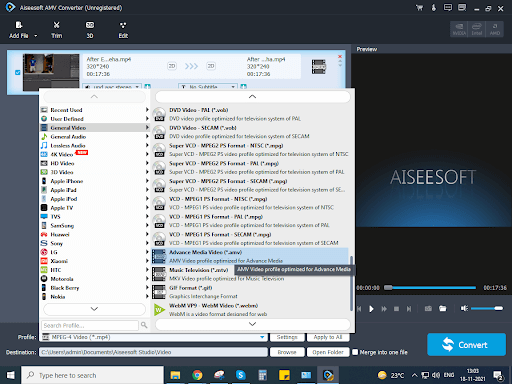The width and height of the screenshot is (512, 384).
Task: Open the Profile combo box dropdown
Action: [x=262, y=337]
